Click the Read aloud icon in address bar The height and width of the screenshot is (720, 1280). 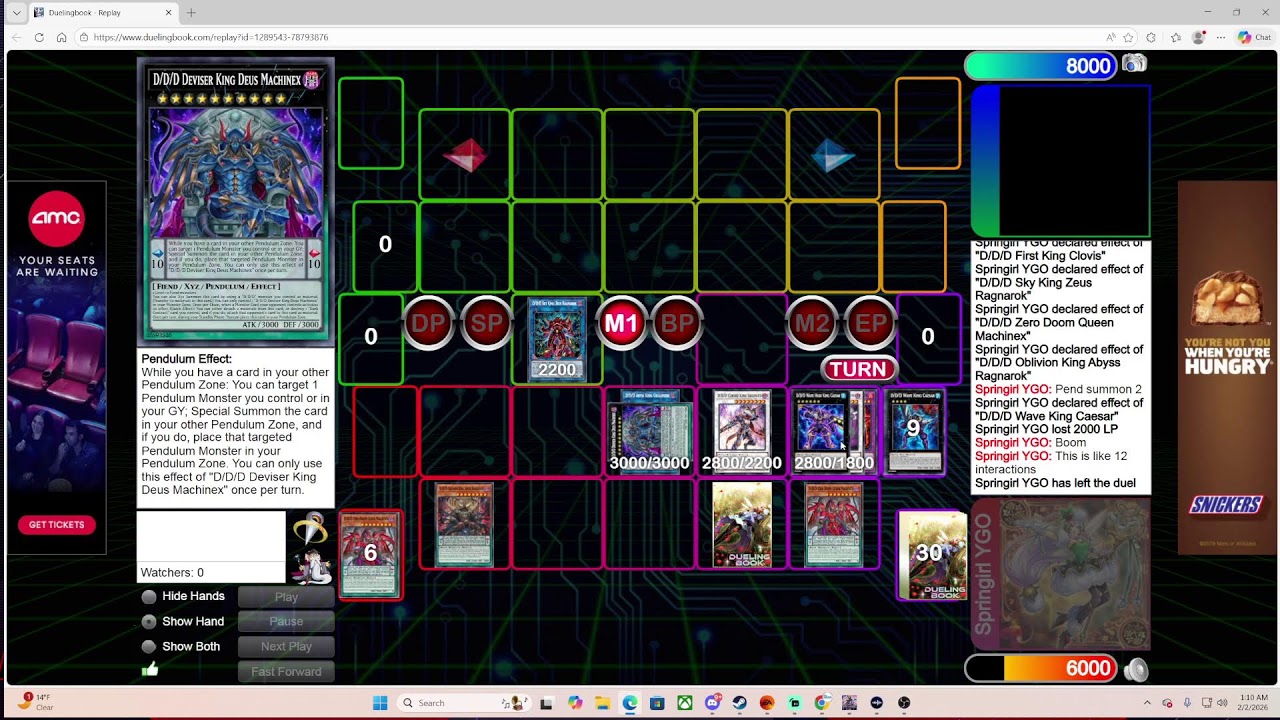[1111, 37]
